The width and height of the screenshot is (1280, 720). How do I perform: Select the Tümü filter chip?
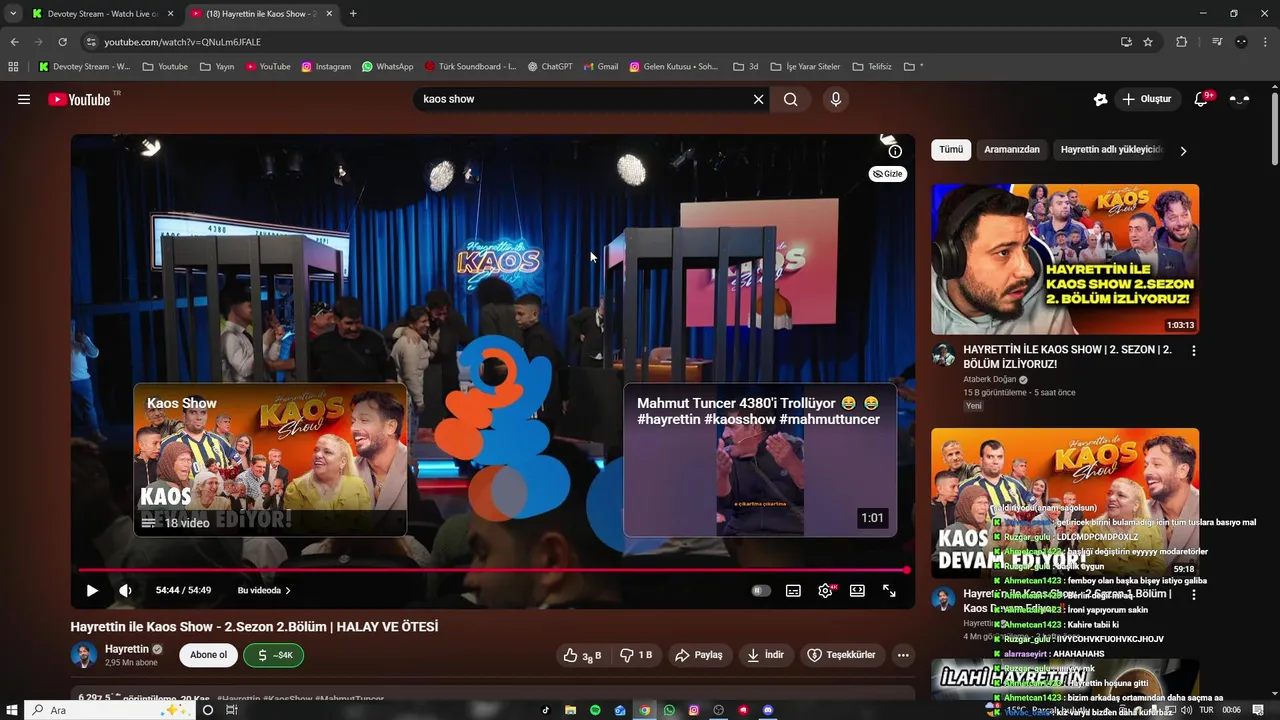pyautogui.click(x=951, y=150)
